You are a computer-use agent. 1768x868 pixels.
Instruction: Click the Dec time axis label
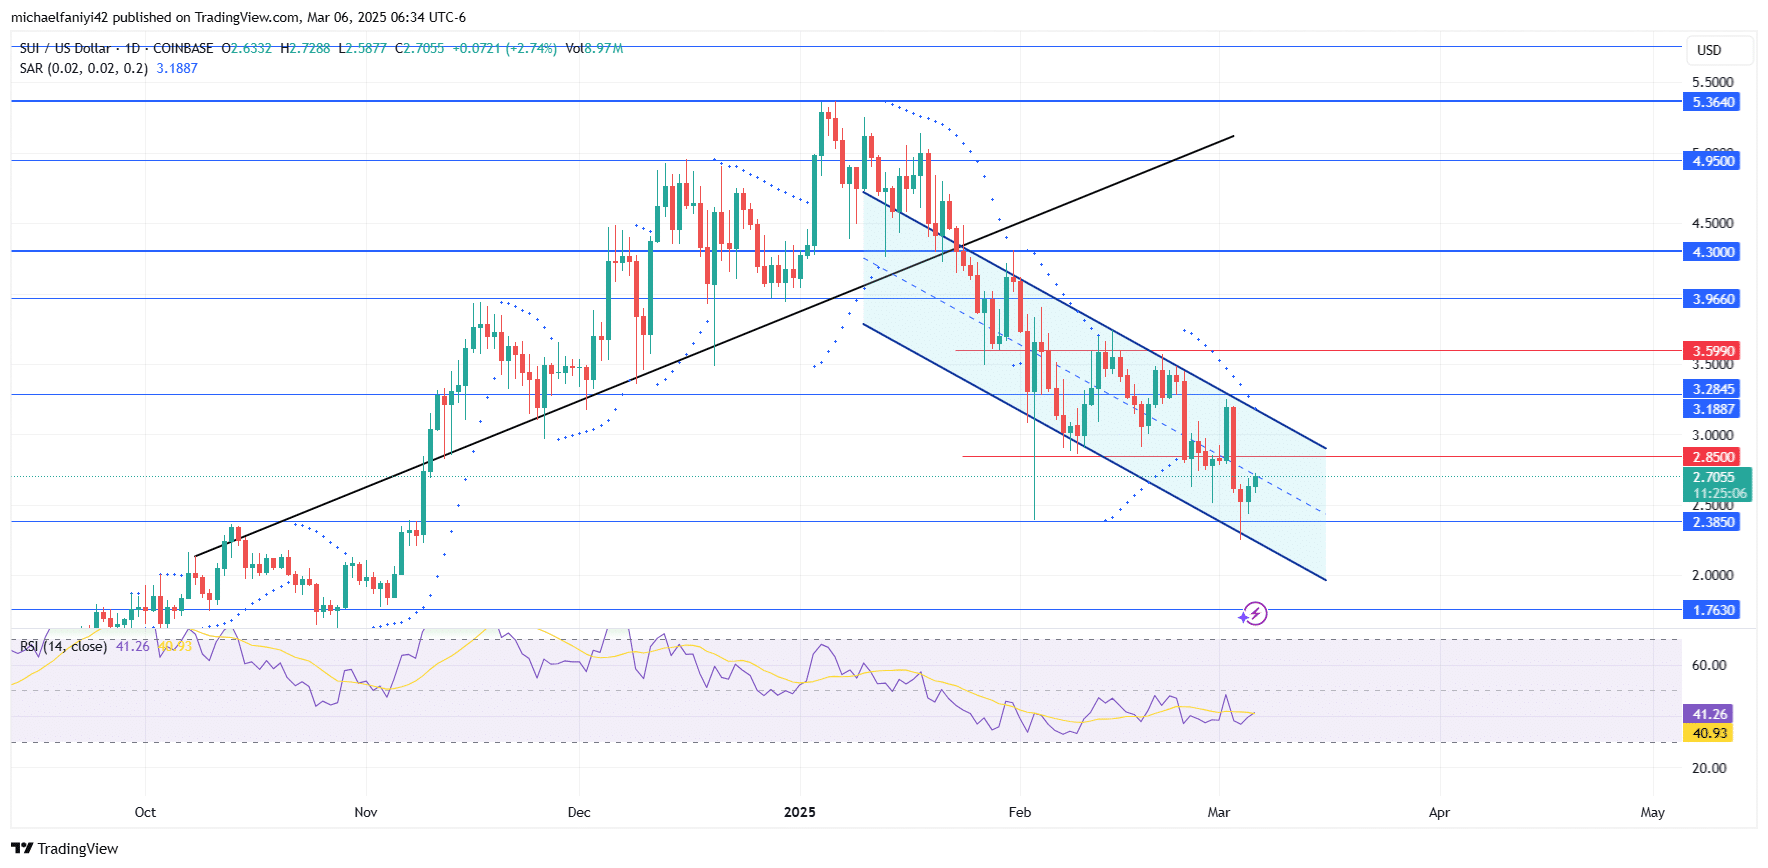(579, 812)
